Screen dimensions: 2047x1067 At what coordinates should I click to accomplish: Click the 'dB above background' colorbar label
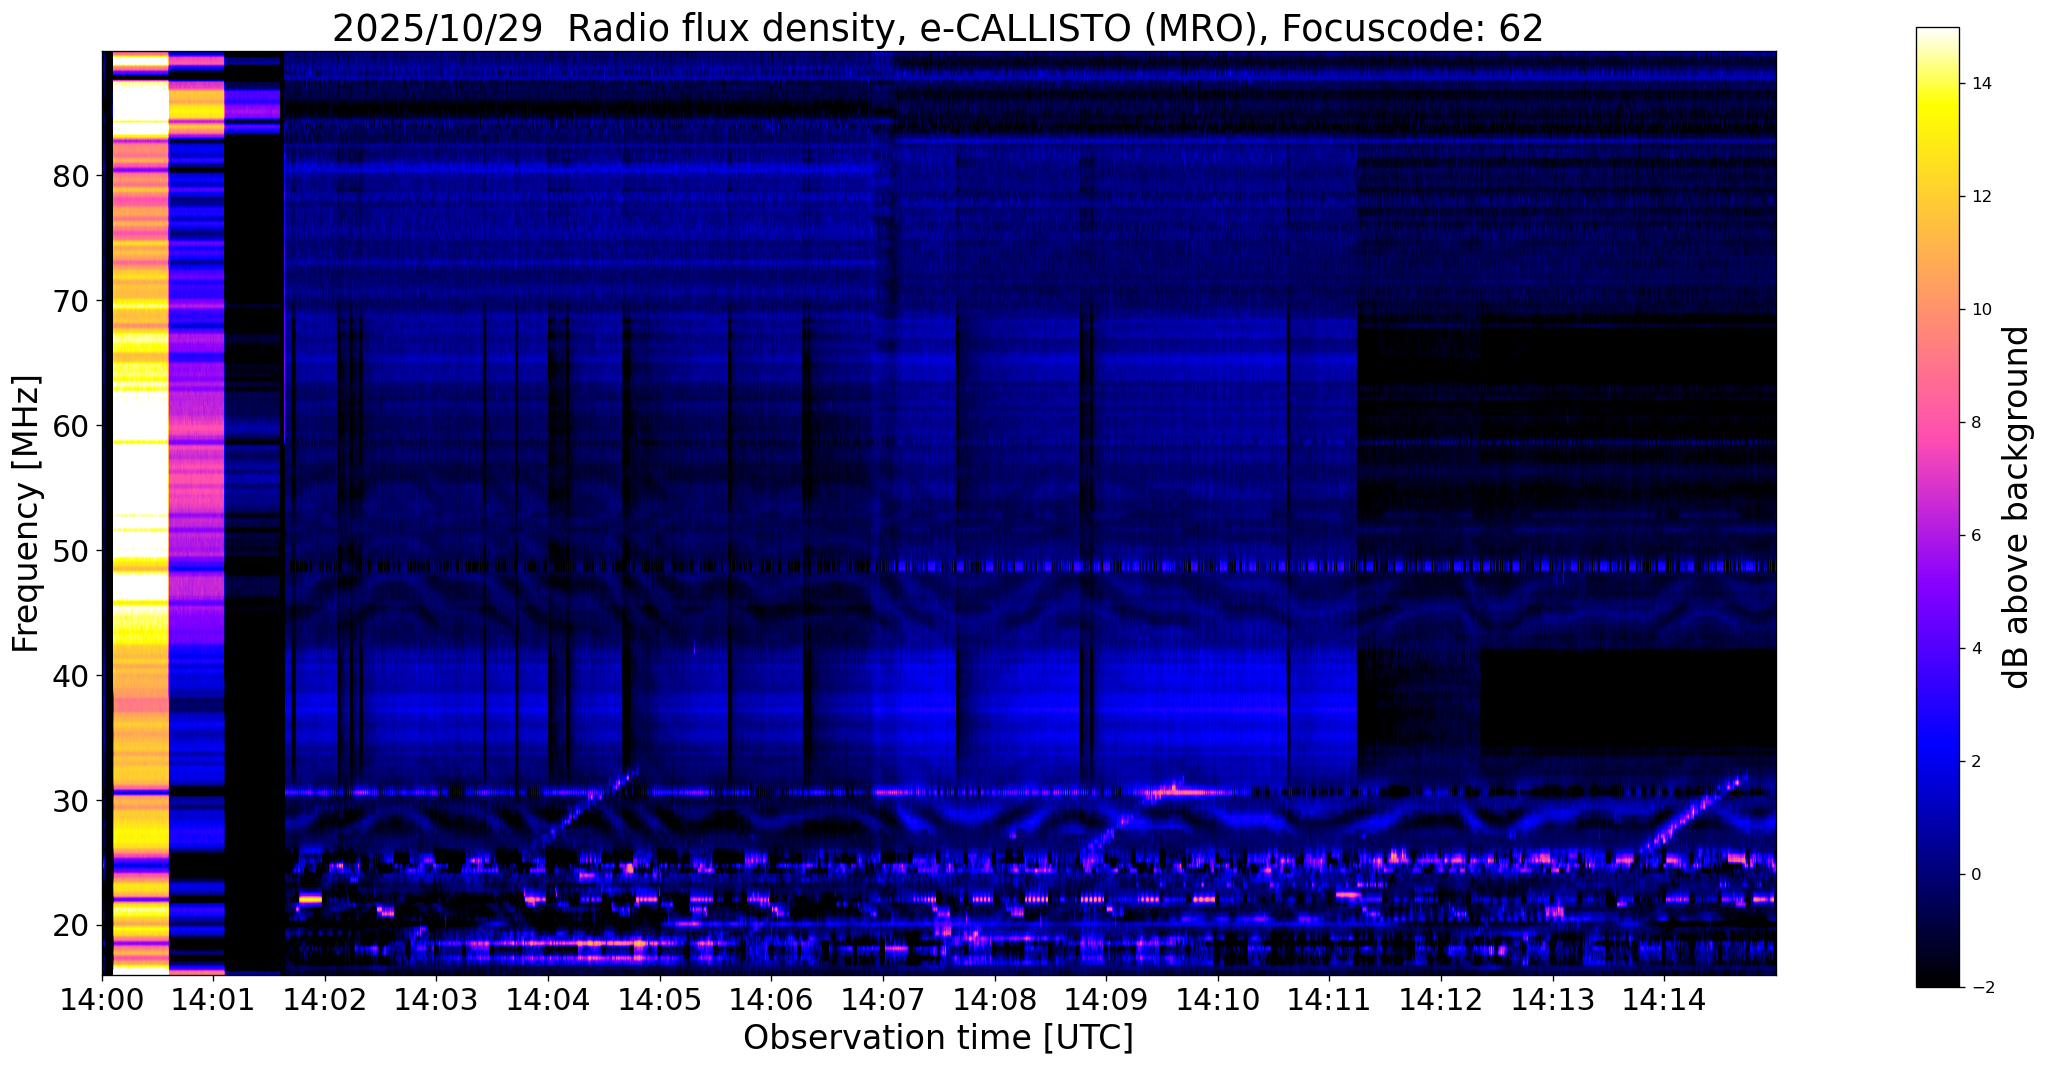[x=2017, y=507]
